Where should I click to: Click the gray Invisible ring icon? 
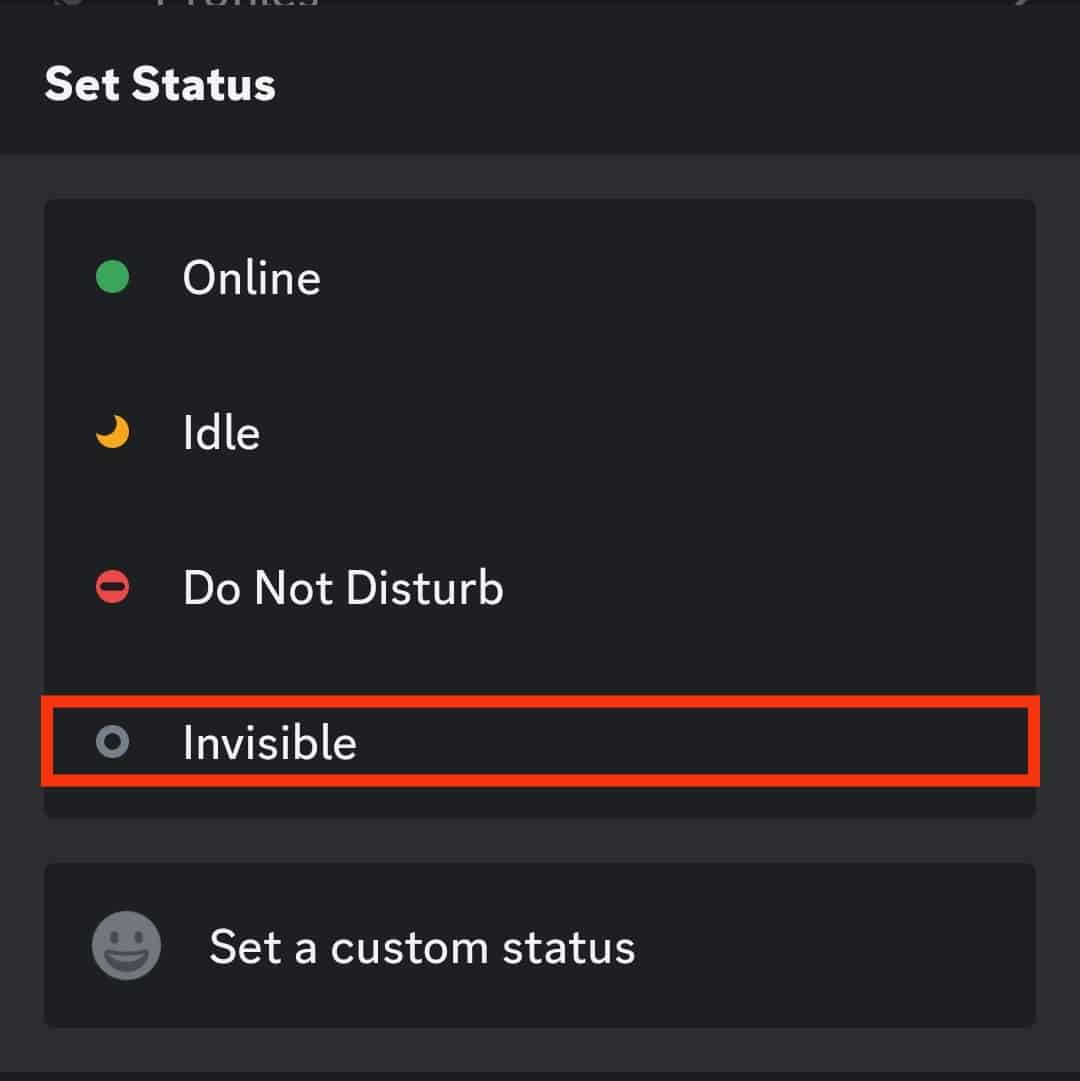tap(112, 742)
